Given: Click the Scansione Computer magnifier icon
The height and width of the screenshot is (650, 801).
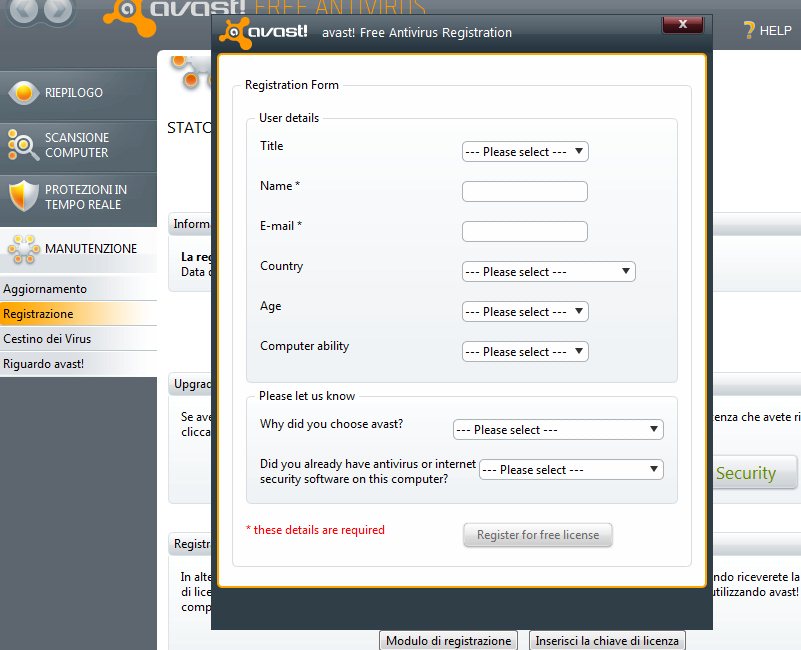Looking at the screenshot, I should coord(23,145).
